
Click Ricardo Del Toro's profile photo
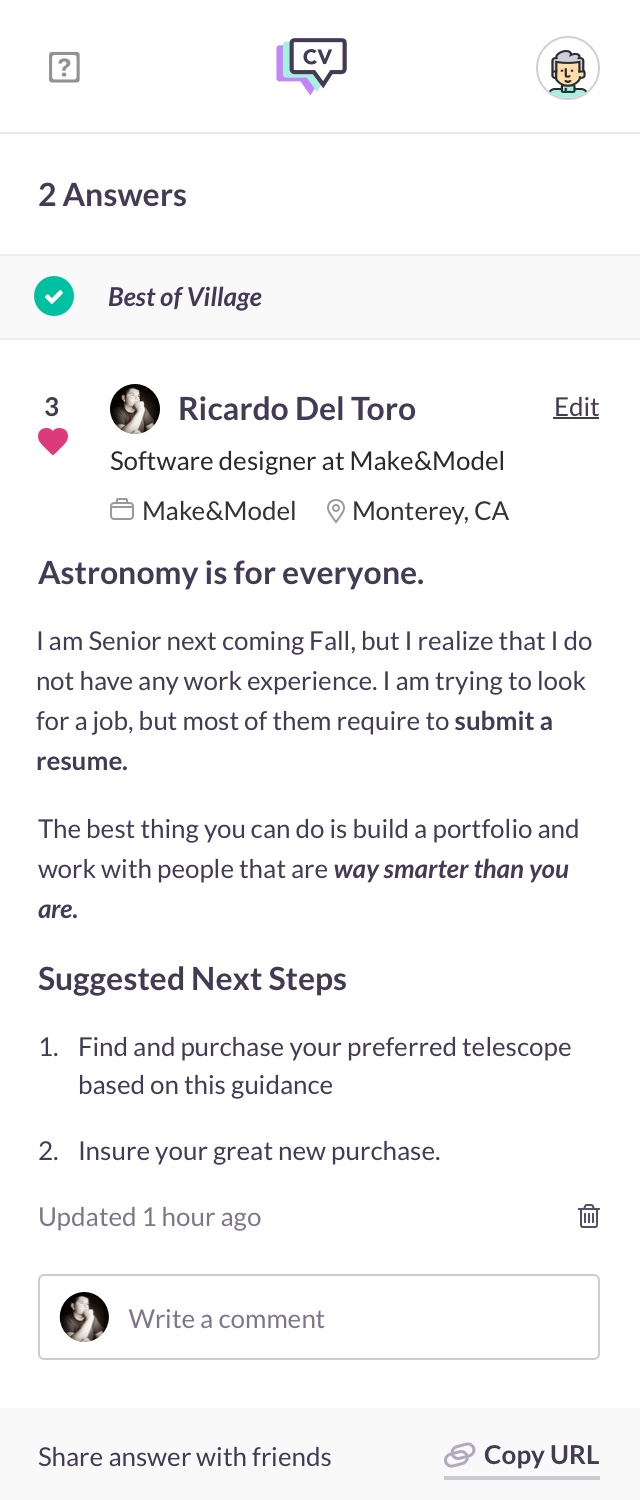tap(135, 409)
